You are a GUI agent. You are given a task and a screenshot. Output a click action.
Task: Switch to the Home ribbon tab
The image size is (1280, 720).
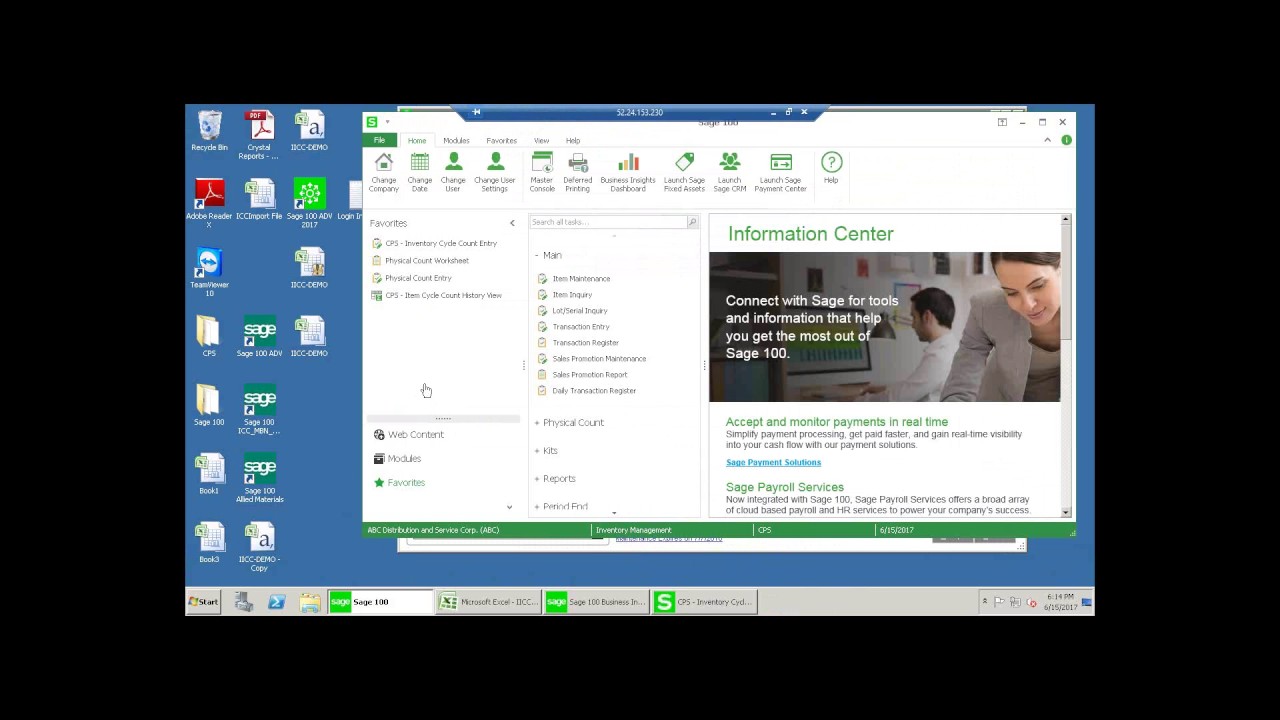click(x=417, y=140)
